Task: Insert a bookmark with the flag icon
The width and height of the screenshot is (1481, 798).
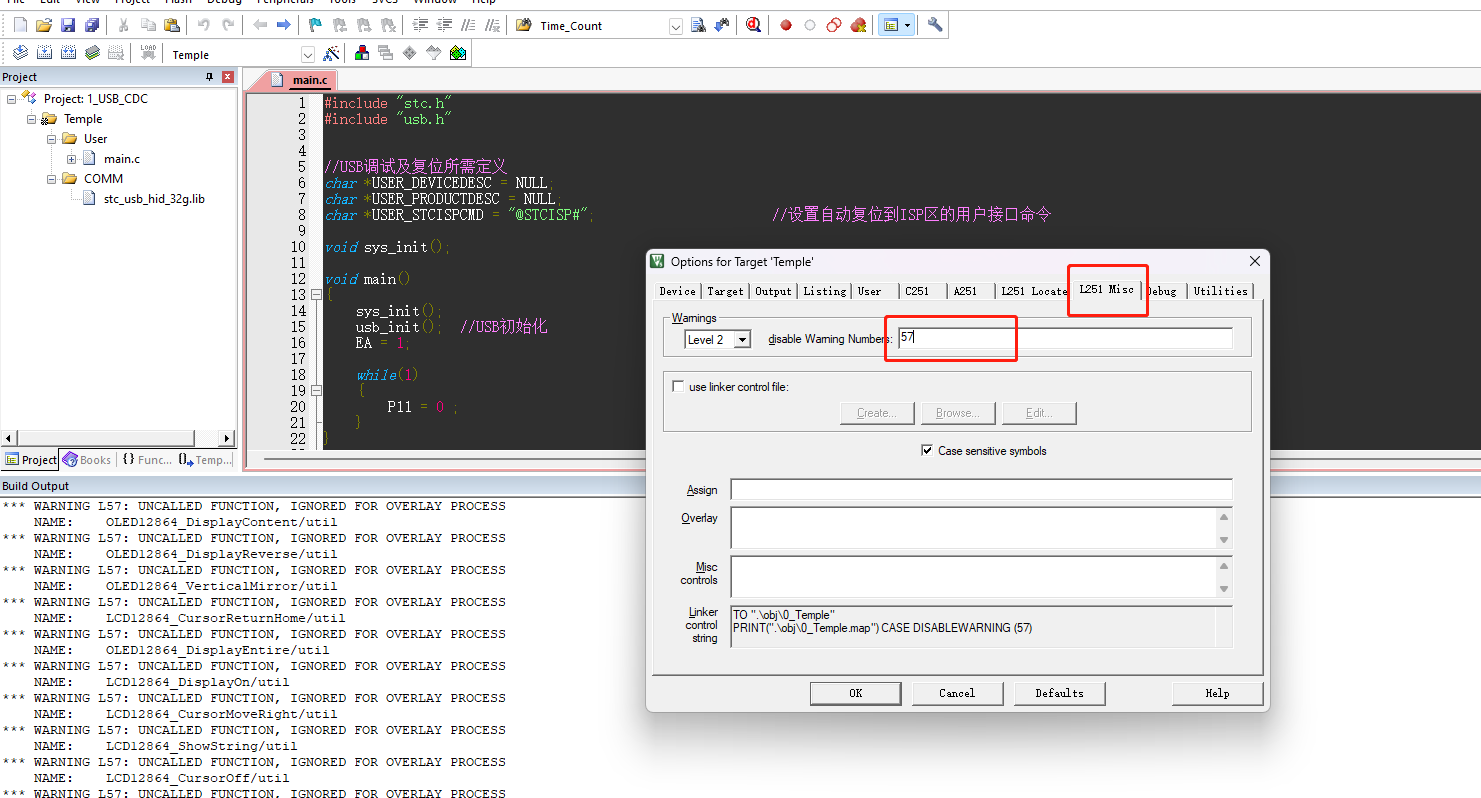Action: pyautogui.click(x=315, y=25)
